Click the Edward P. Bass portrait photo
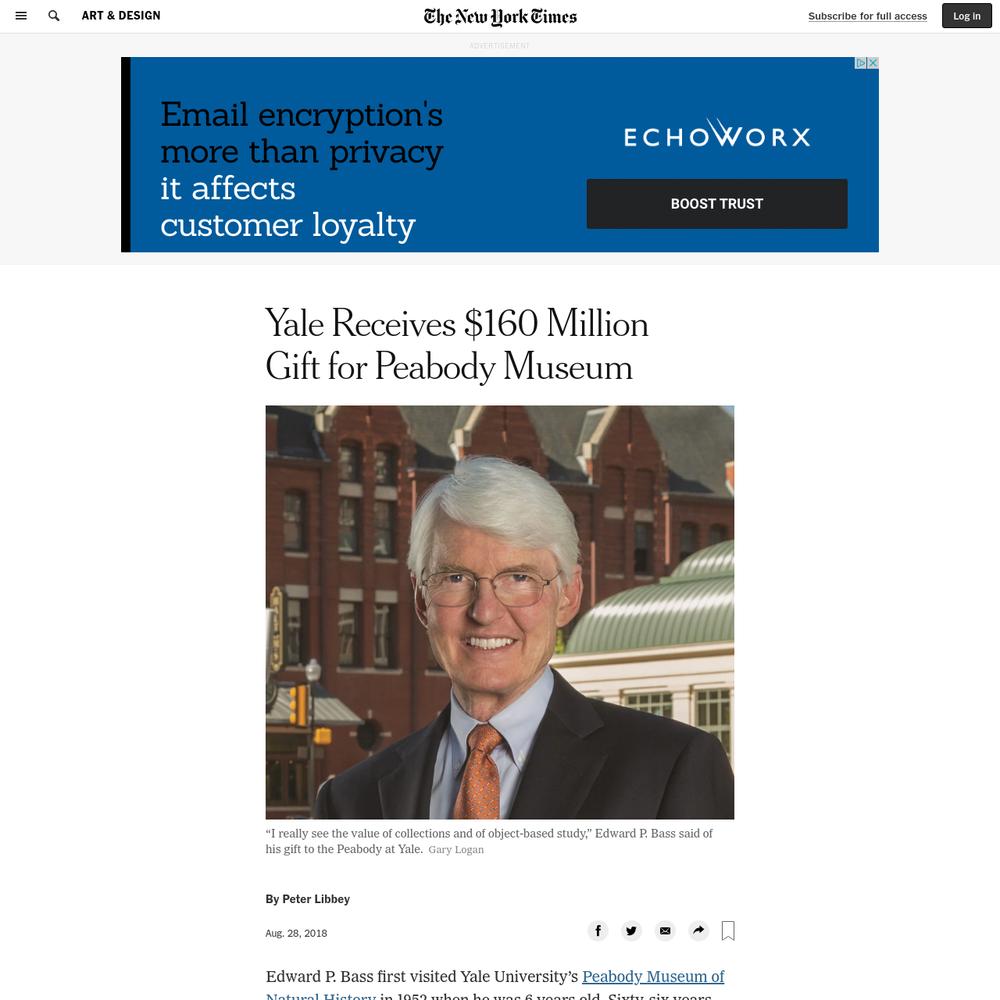The width and height of the screenshot is (1000, 1000). [500, 612]
